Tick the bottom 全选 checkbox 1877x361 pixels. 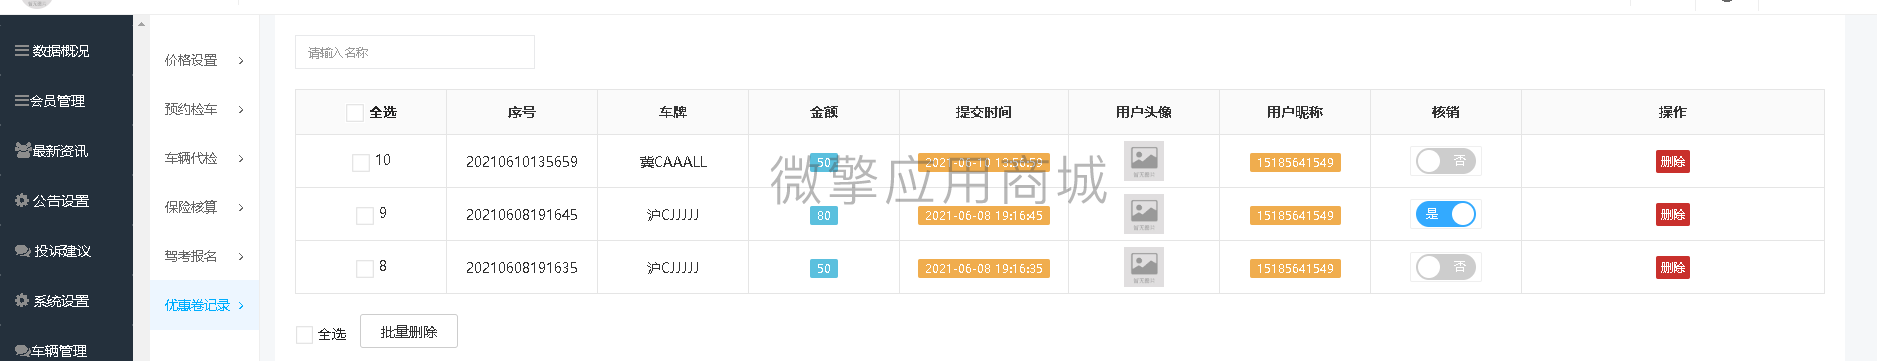[305, 334]
